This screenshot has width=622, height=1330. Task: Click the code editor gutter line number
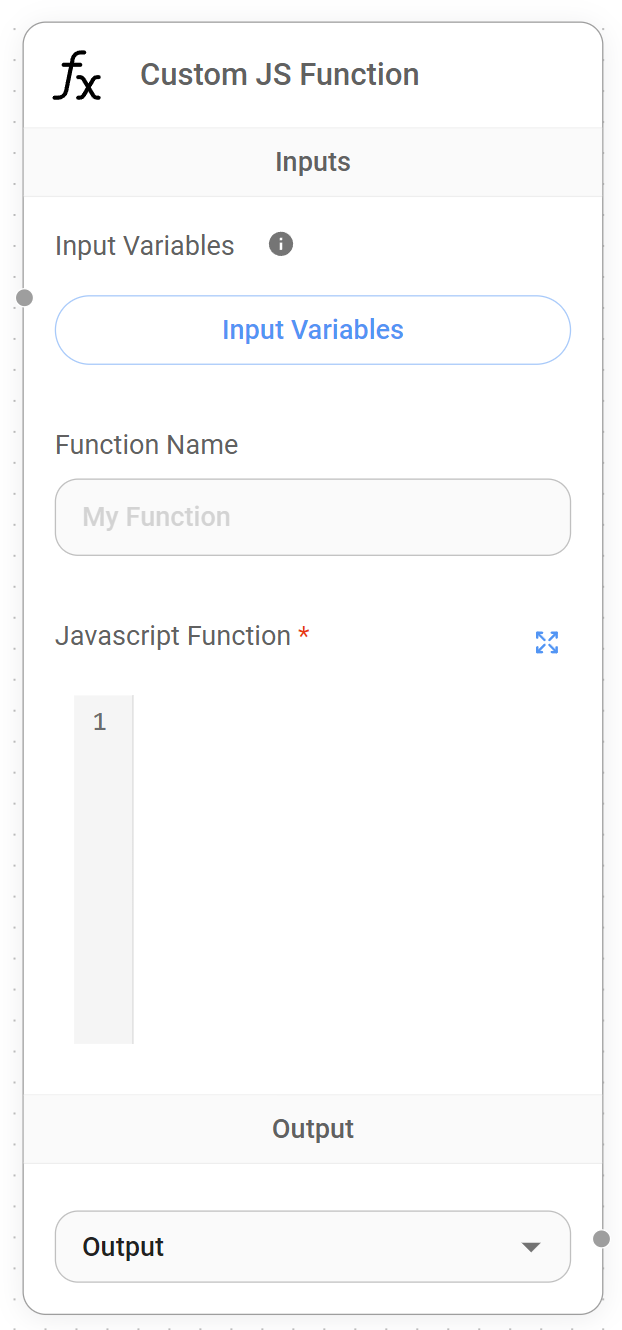click(100, 721)
